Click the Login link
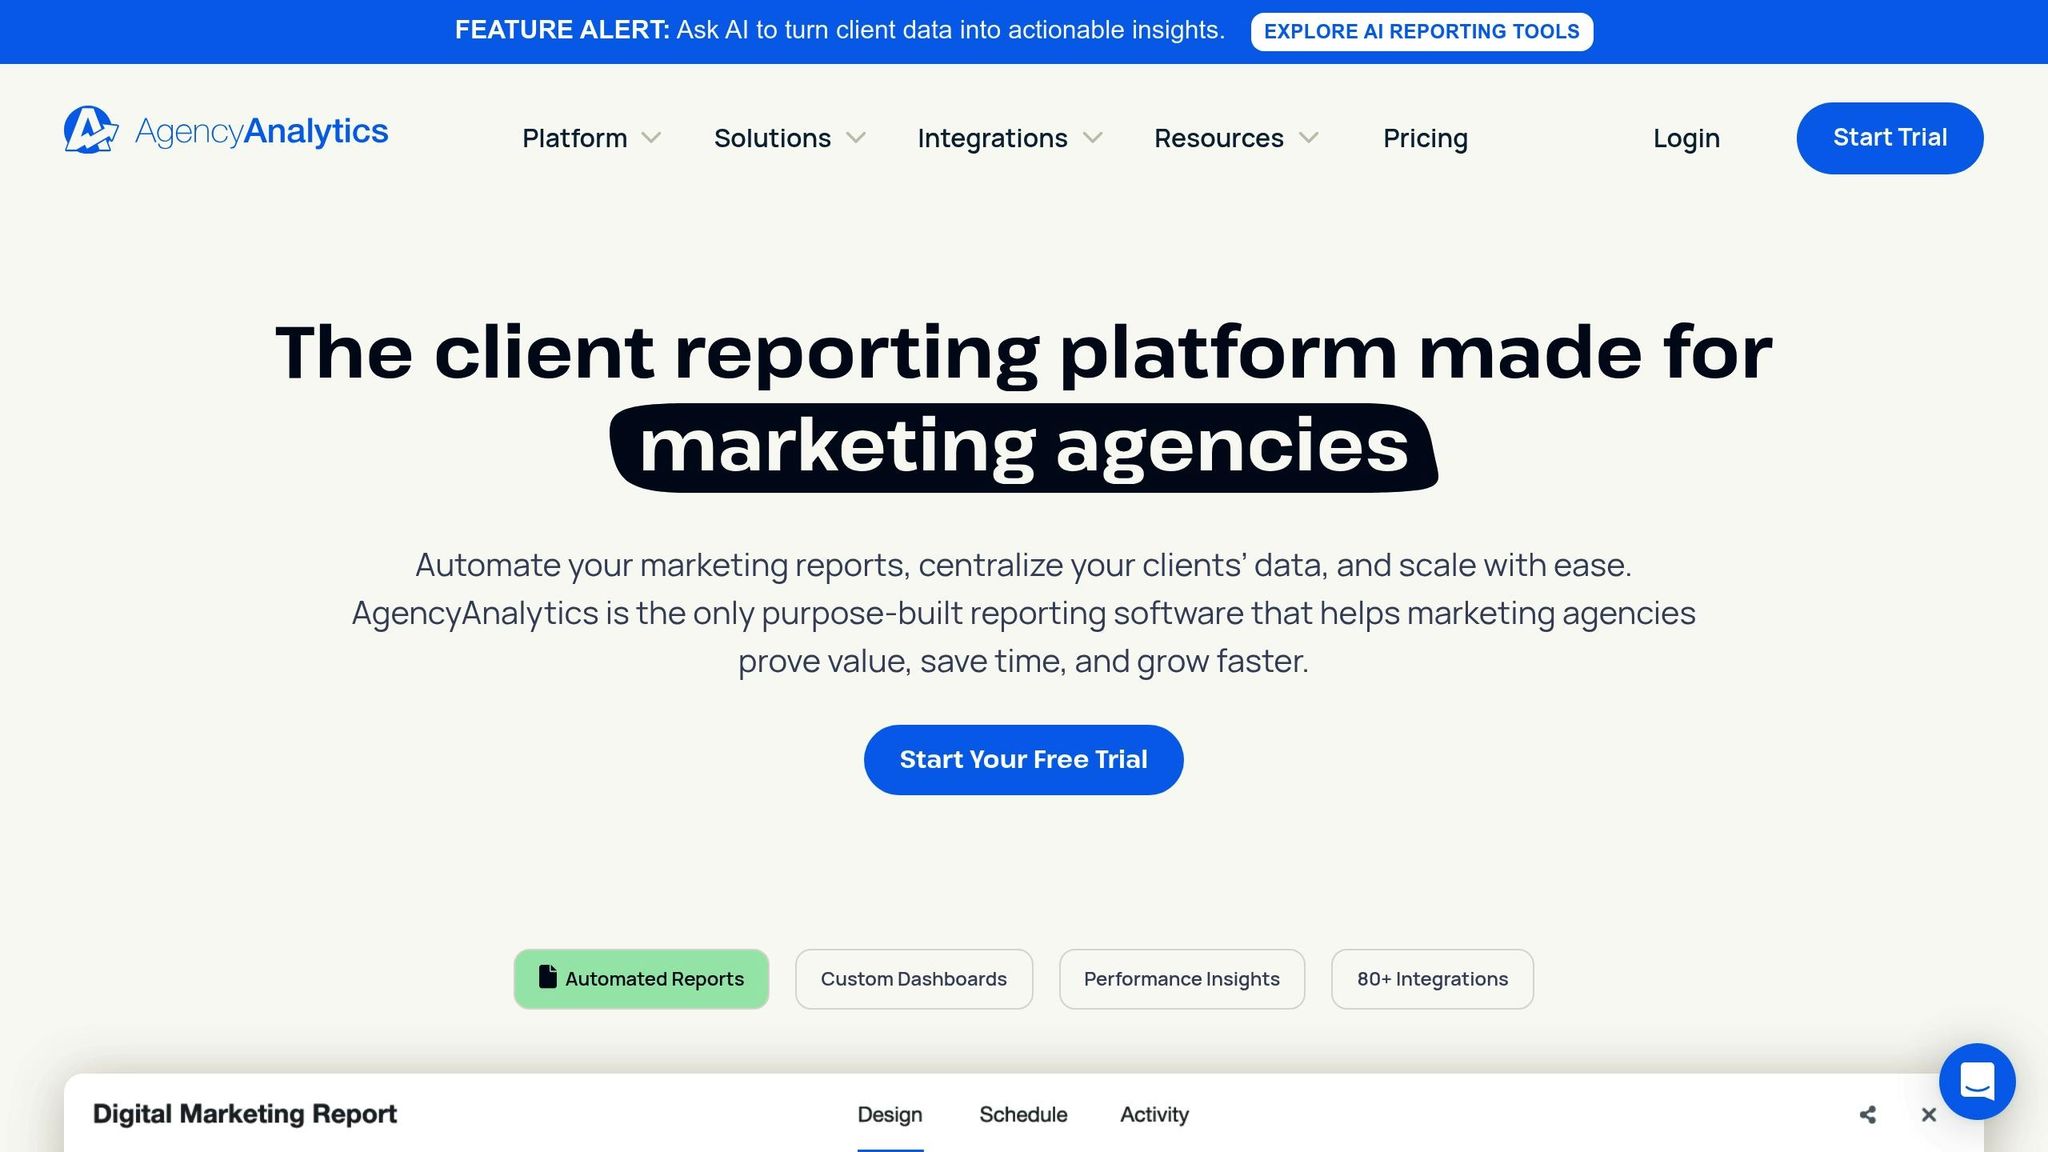 click(1686, 138)
